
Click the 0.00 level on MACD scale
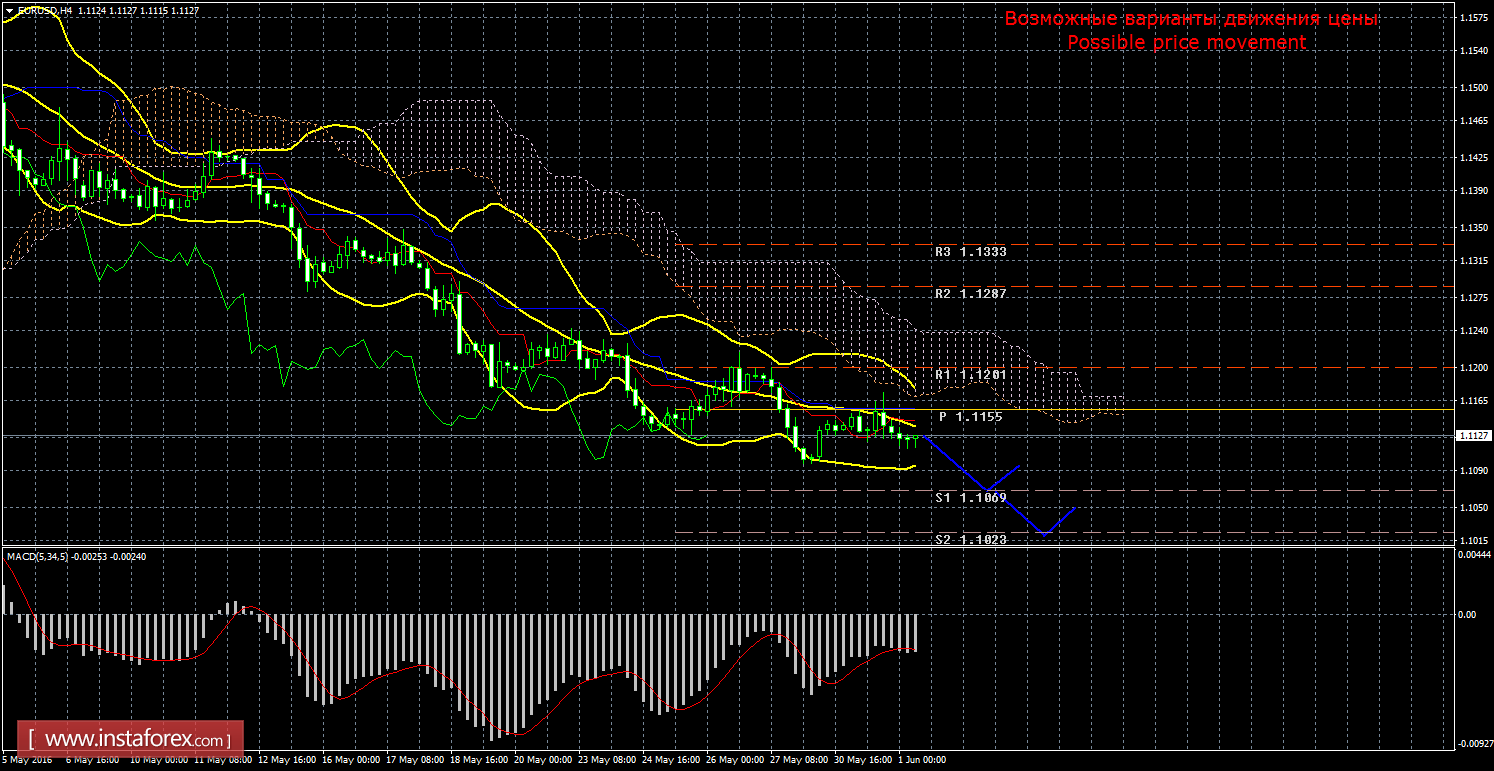[1465, 615]
